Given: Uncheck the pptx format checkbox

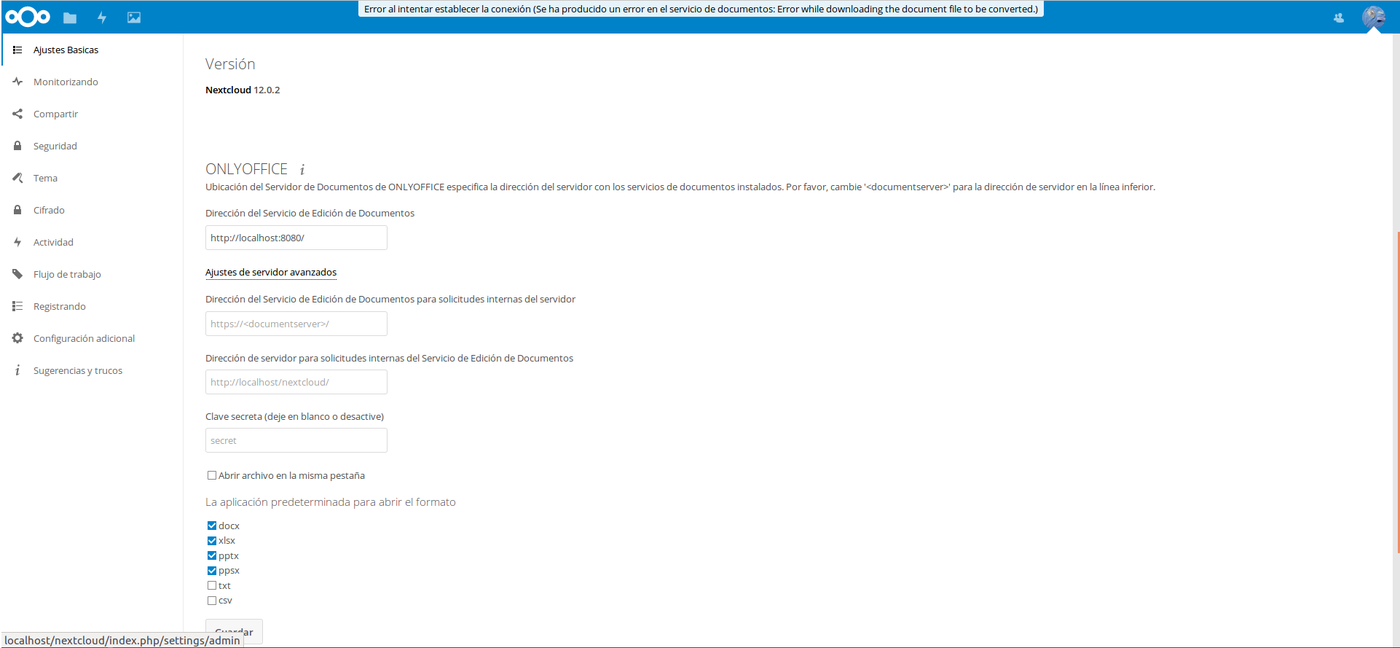Looking at the screenshot, I should [x=212, y=556].
